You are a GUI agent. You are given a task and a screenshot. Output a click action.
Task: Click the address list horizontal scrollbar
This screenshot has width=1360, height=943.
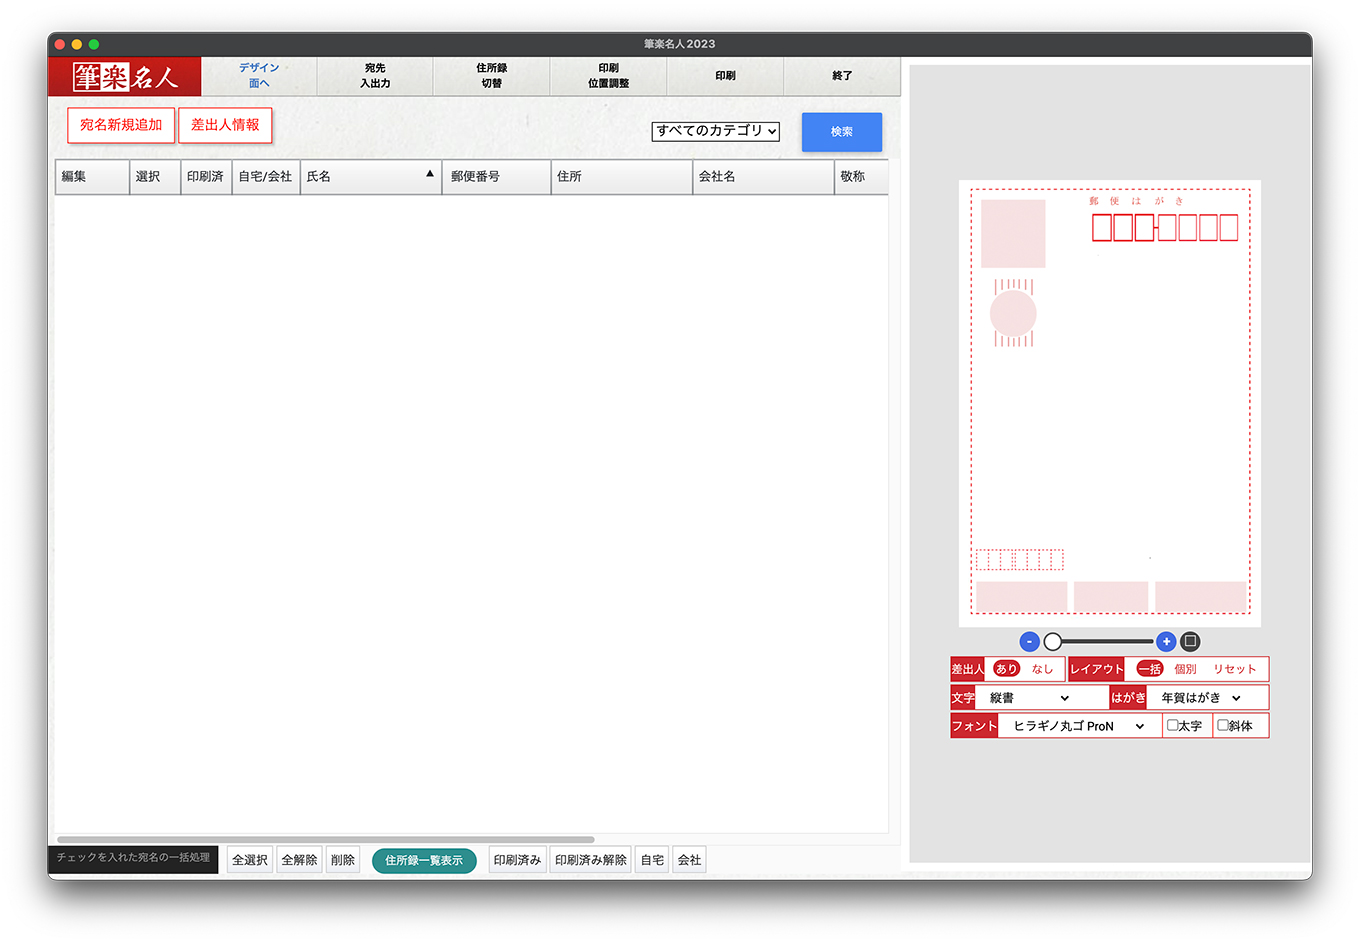click(326, 839)
